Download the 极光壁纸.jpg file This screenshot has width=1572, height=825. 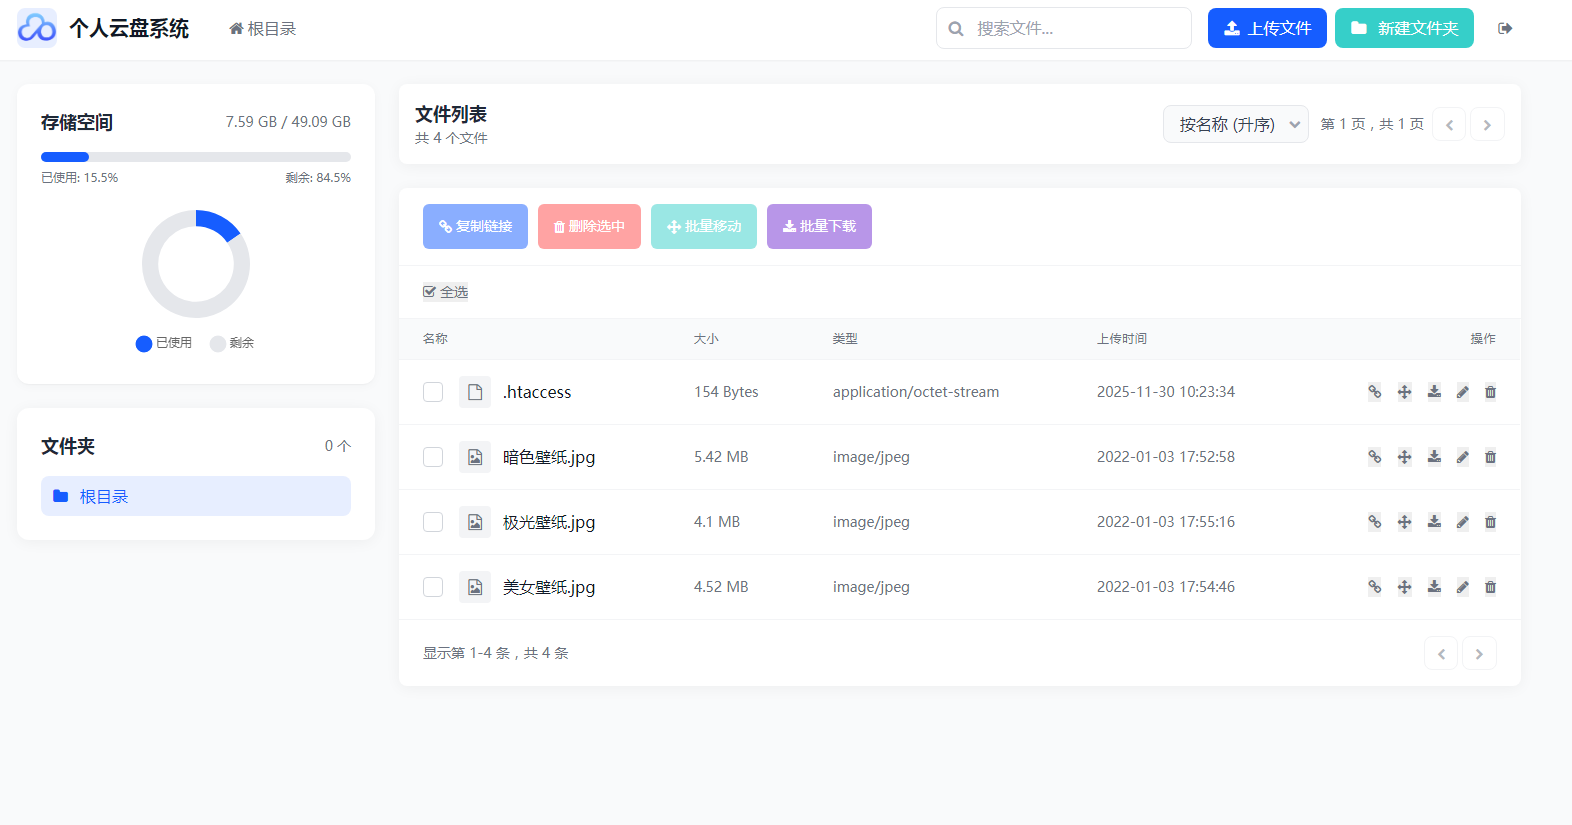(1434, 522)
